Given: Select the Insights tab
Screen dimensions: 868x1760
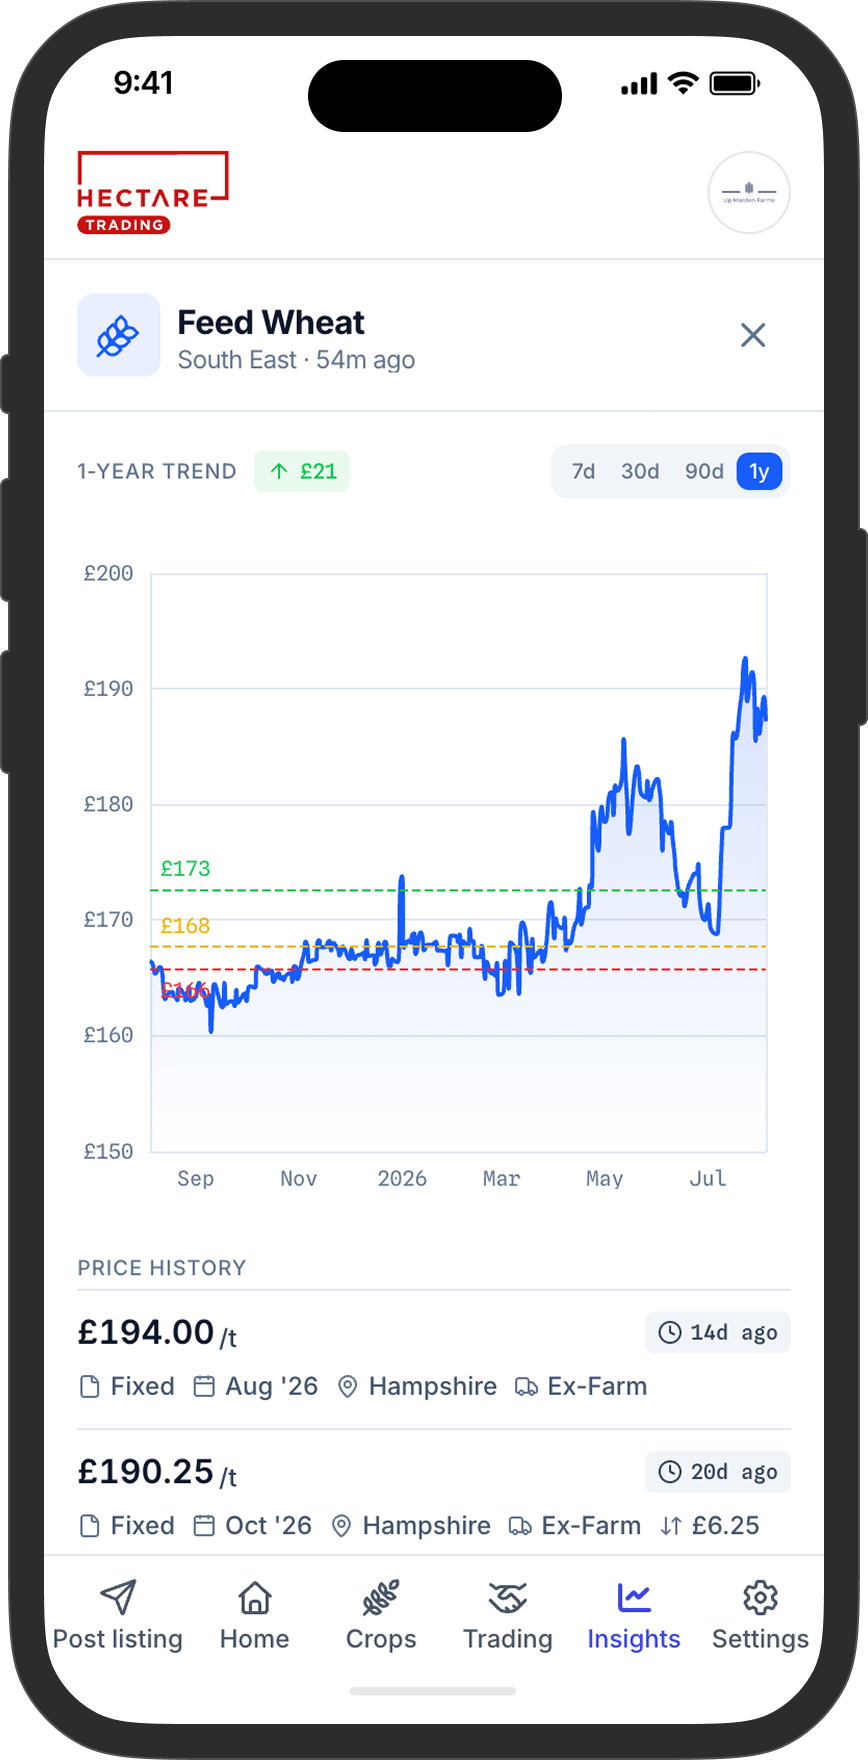Looking at the screenshot, I should click(634, 1615).
